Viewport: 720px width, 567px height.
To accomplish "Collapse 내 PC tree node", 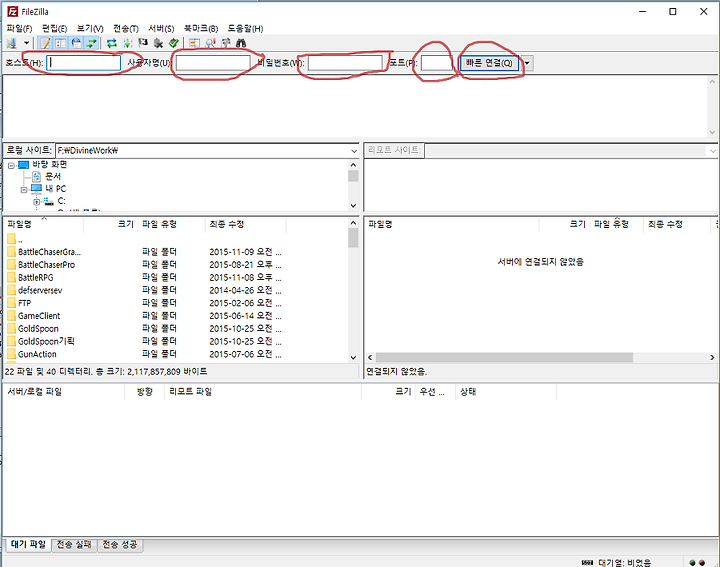I will 24,190.
